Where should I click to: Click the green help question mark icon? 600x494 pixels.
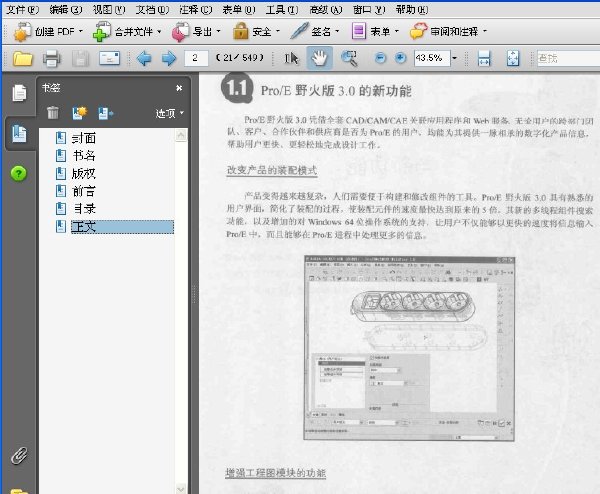click(19, 173)
